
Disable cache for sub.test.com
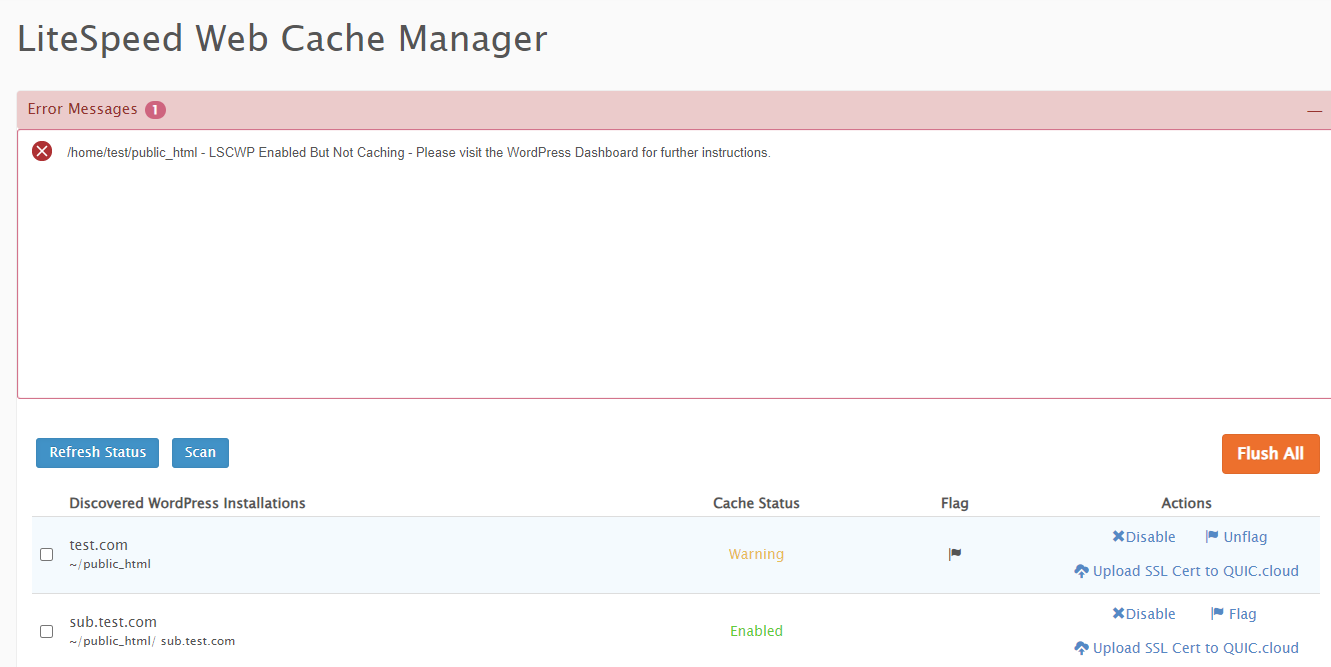click(1143, 614)
